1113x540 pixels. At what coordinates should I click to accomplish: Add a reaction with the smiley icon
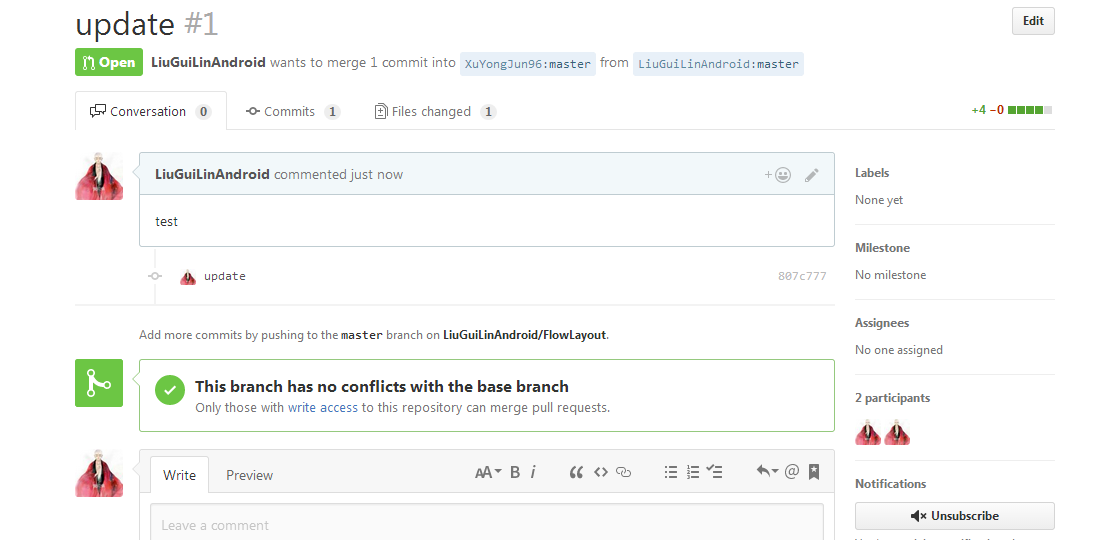778,175
